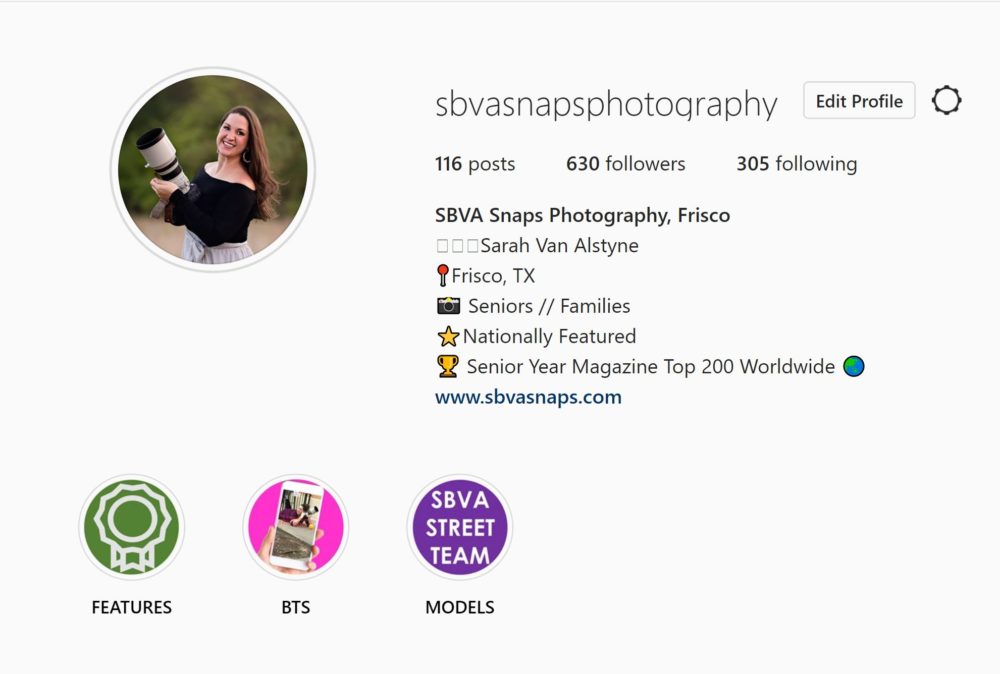The width and height of the screenshot is (1000, 674).
Task: Open the FEATURES highlight ribbon badge icon
Action: (132, 527)
